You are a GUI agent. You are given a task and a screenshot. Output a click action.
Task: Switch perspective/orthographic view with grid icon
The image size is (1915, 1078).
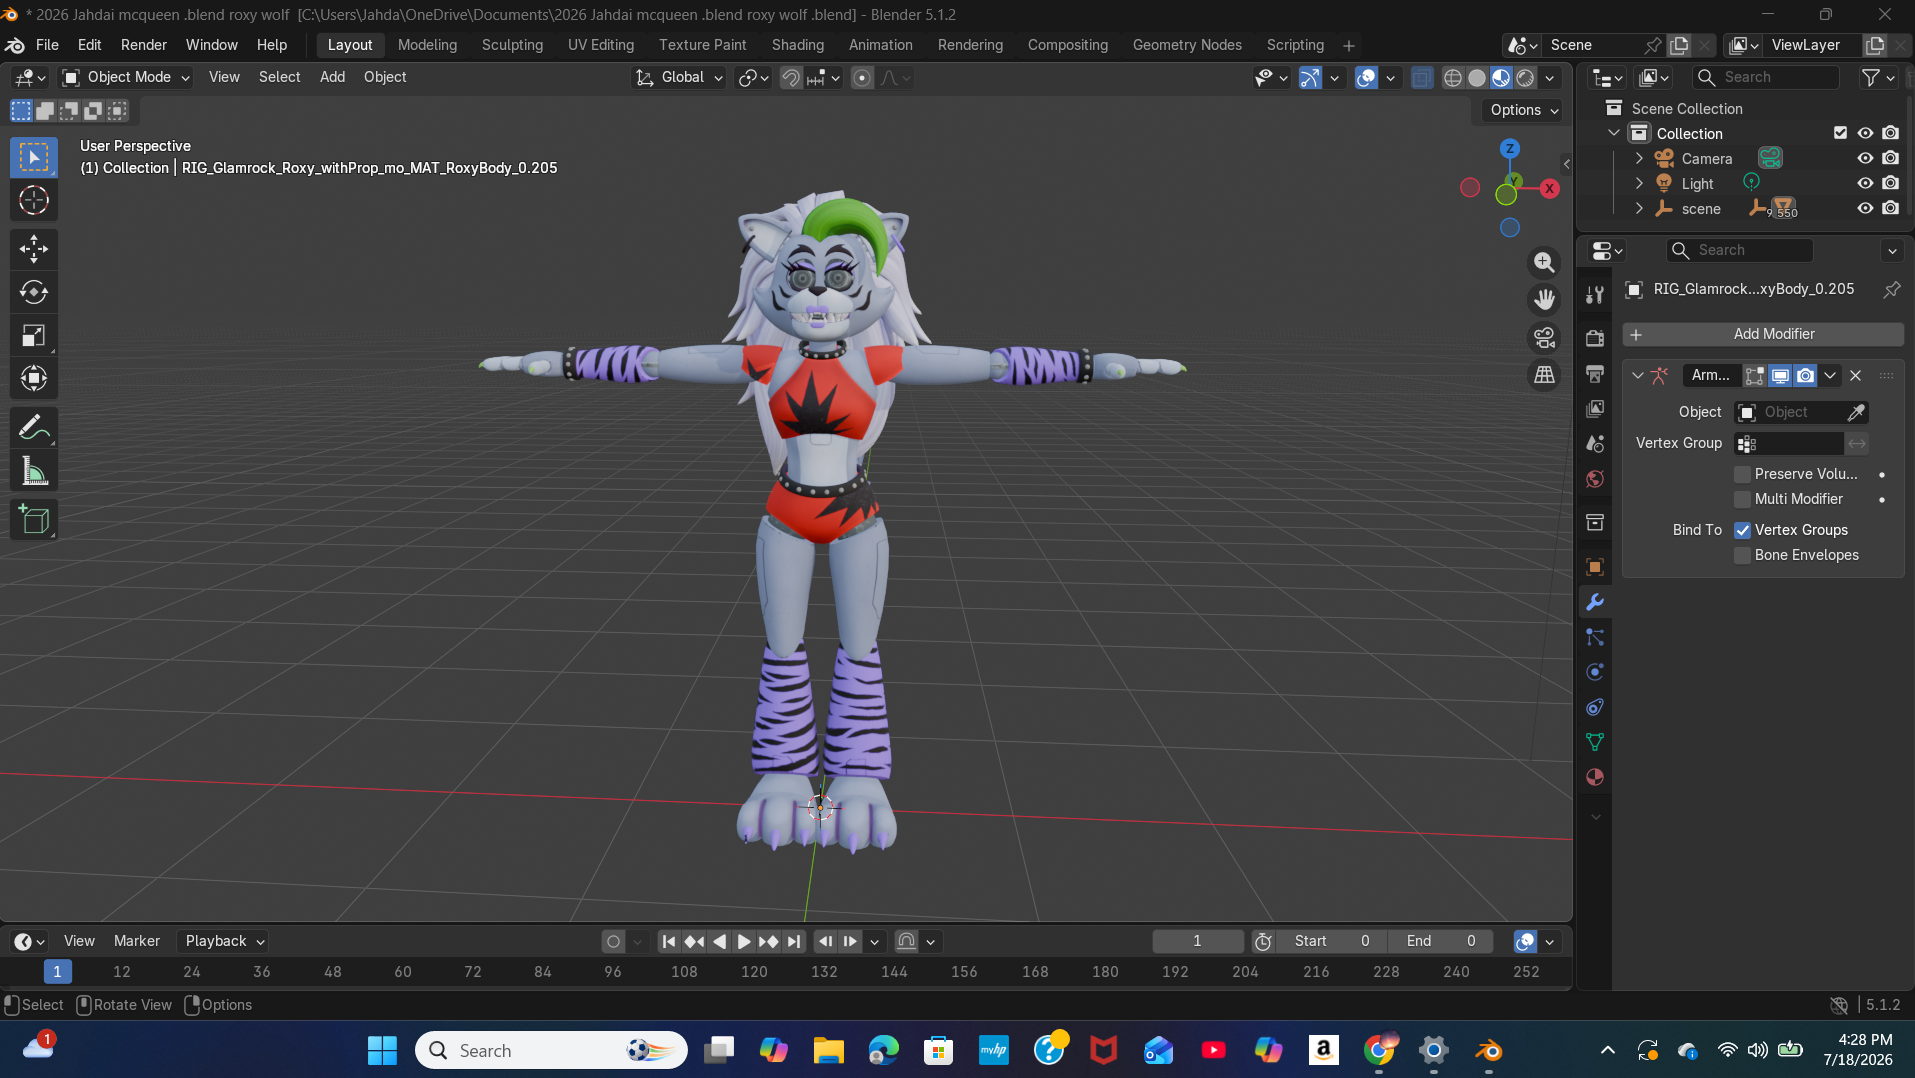(x=1545, y=375)
